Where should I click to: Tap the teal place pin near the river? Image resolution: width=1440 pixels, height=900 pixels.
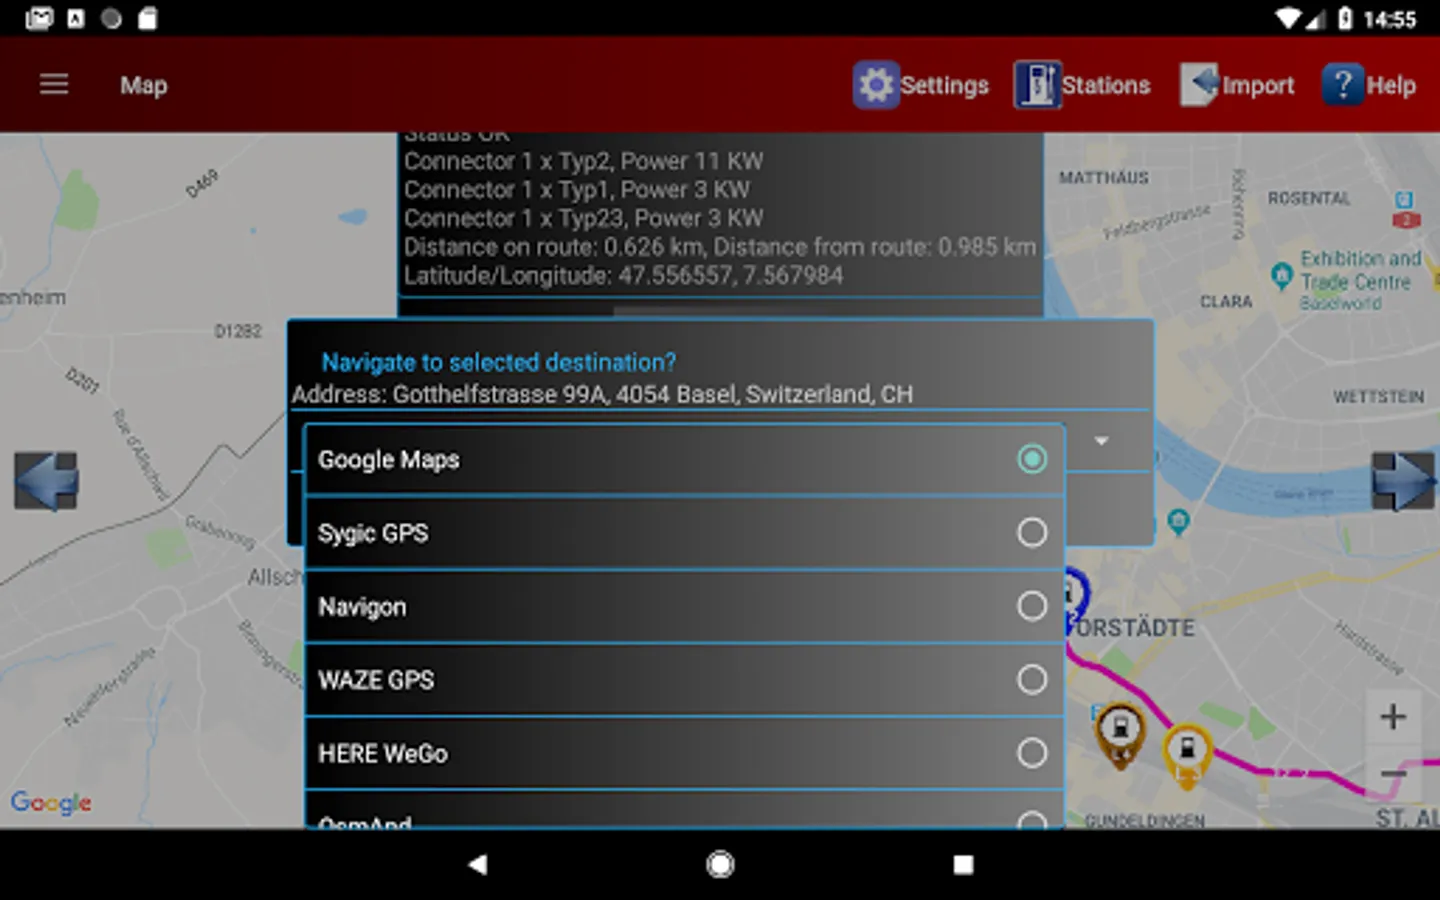tap(1178, 521)
